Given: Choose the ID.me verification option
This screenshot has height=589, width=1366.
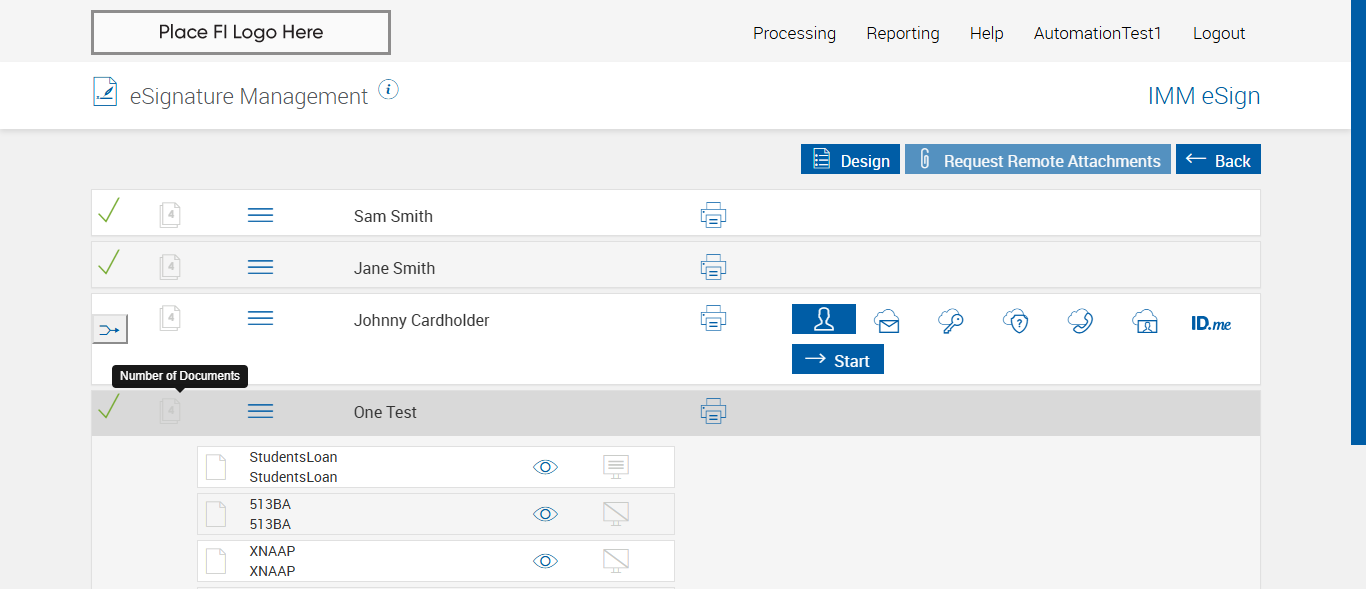Looking at the screenshot, I should (1211, 323).
